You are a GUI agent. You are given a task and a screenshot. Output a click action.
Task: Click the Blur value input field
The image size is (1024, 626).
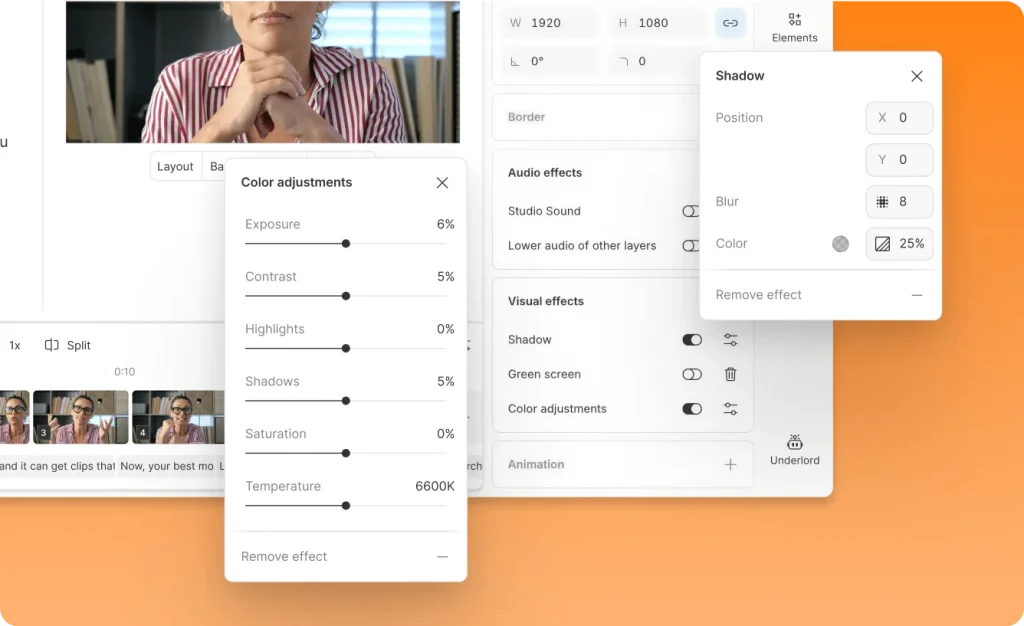point(899,202)
